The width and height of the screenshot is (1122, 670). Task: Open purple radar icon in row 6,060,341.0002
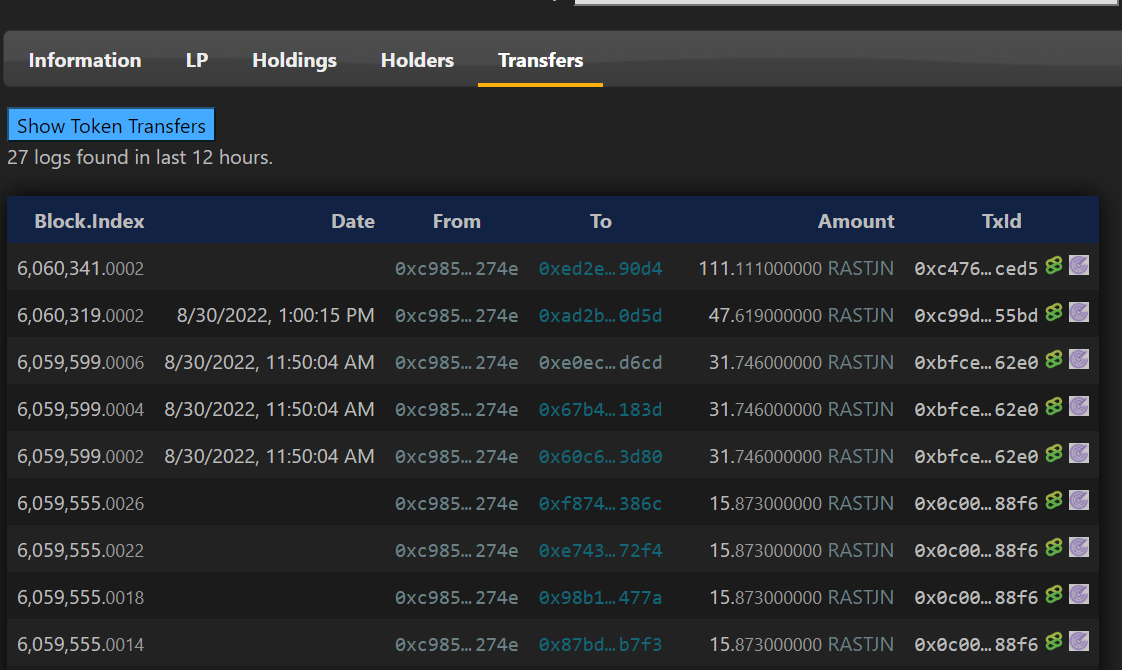pyautogui.click(x=1079, y=266)
